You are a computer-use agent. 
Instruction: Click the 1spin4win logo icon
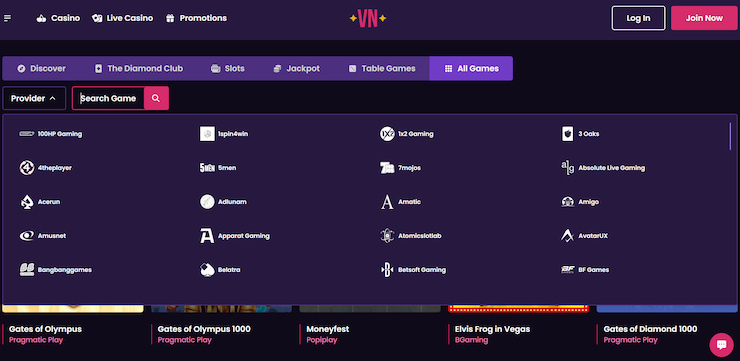click(207, 134)
